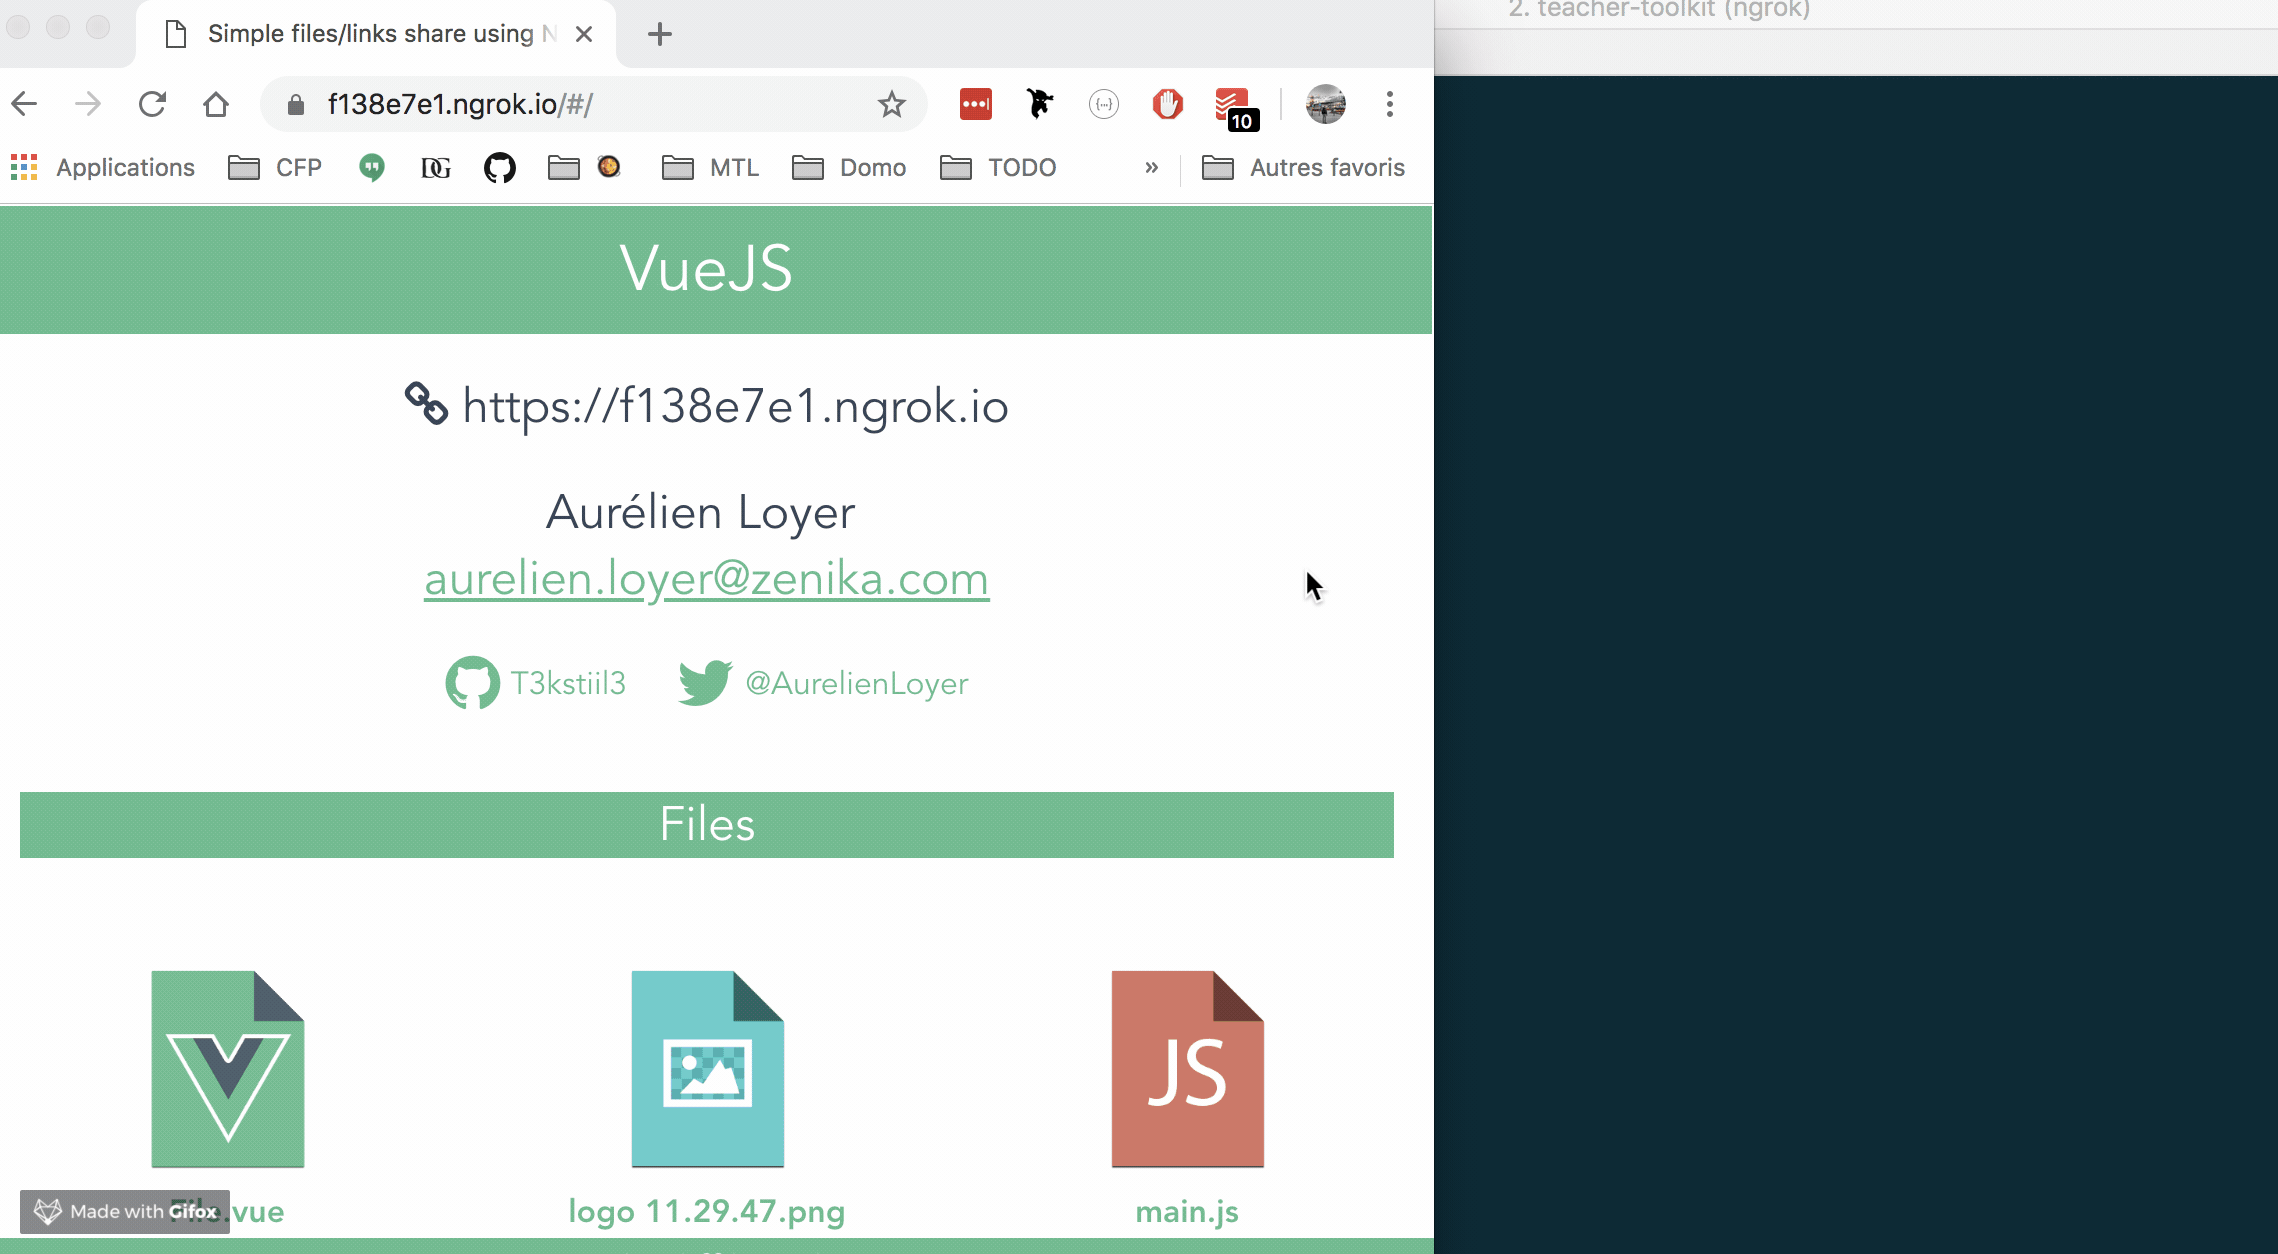
Task: Select the Simple files/links share tab
Action: tap(370, 34)
